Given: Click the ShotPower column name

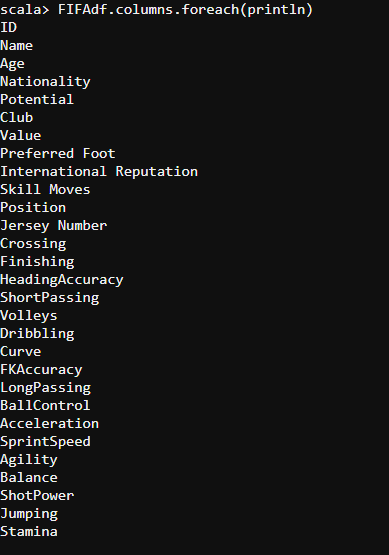Looking at the screenshot, I should pyautogui.click(x=37, y=496).
